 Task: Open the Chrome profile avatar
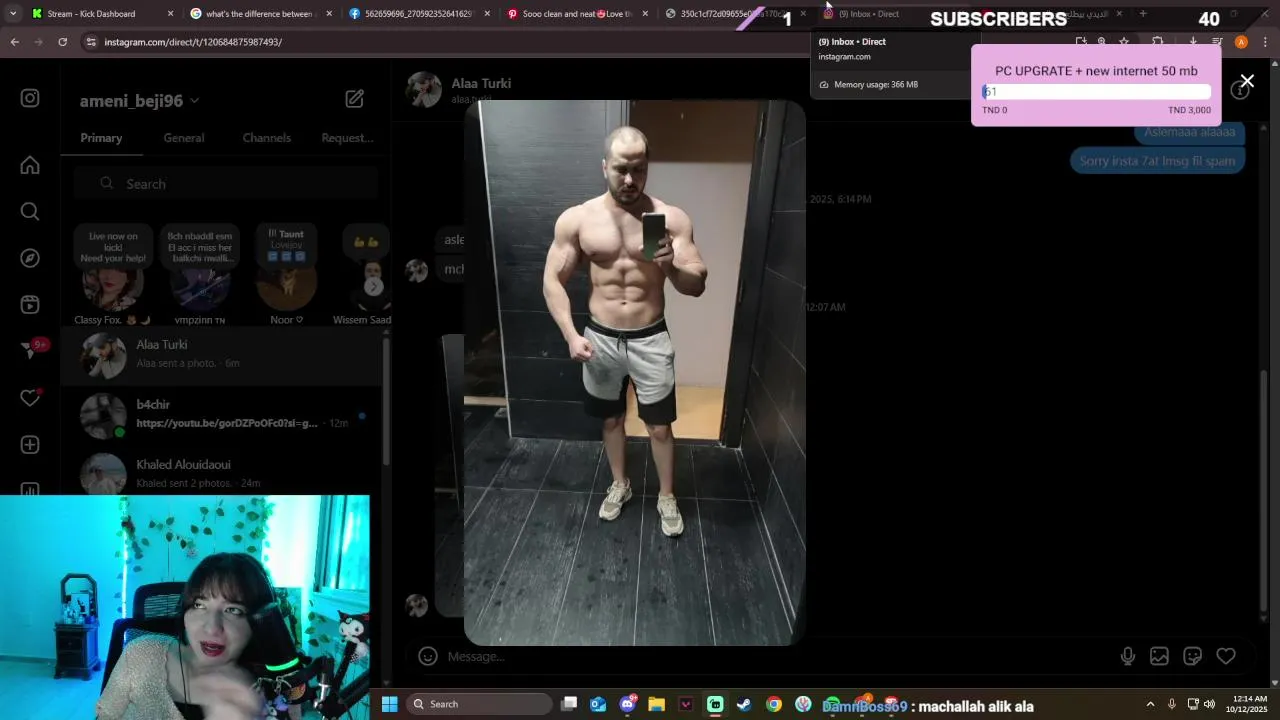coord(1241,42)
